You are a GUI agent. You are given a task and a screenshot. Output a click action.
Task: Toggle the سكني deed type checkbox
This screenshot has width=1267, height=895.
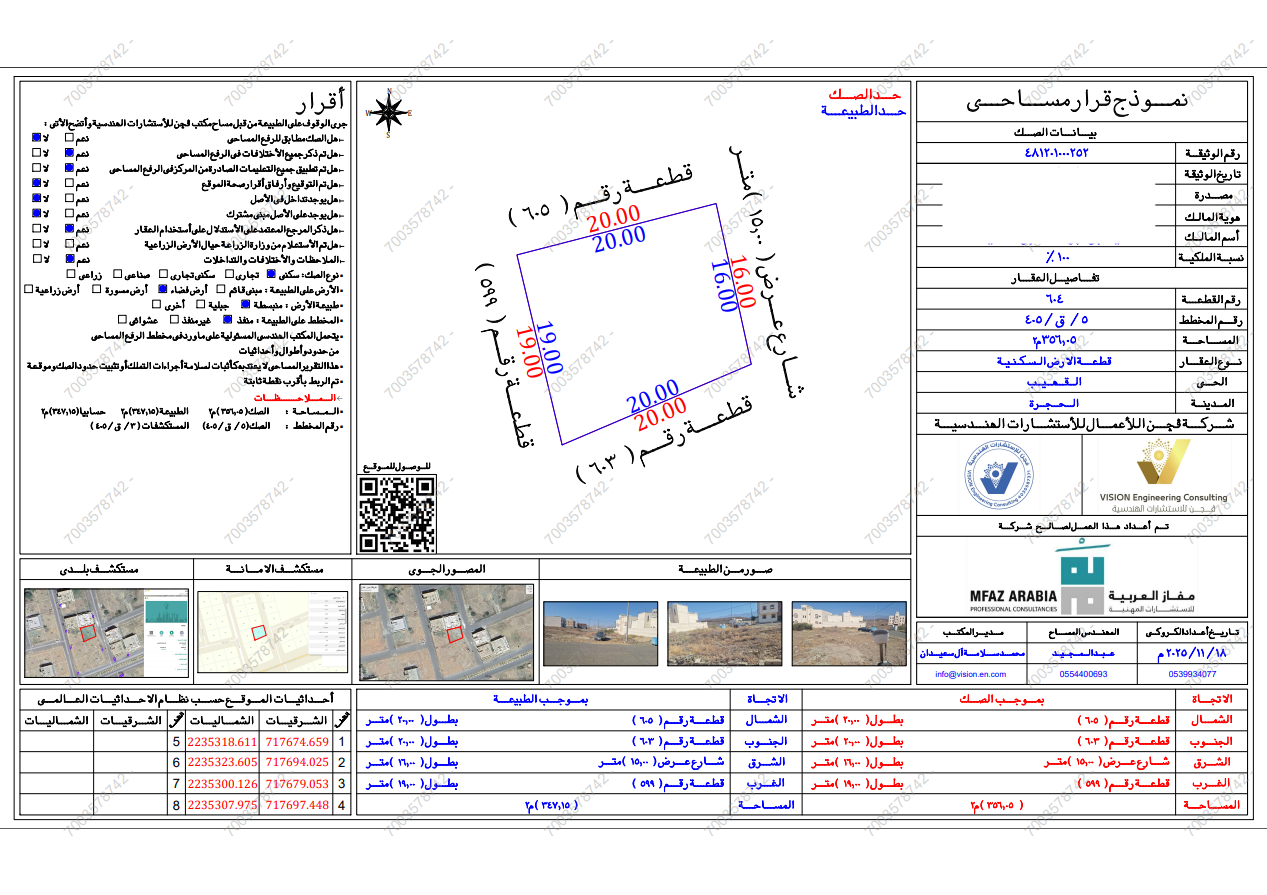click(271, 274)
